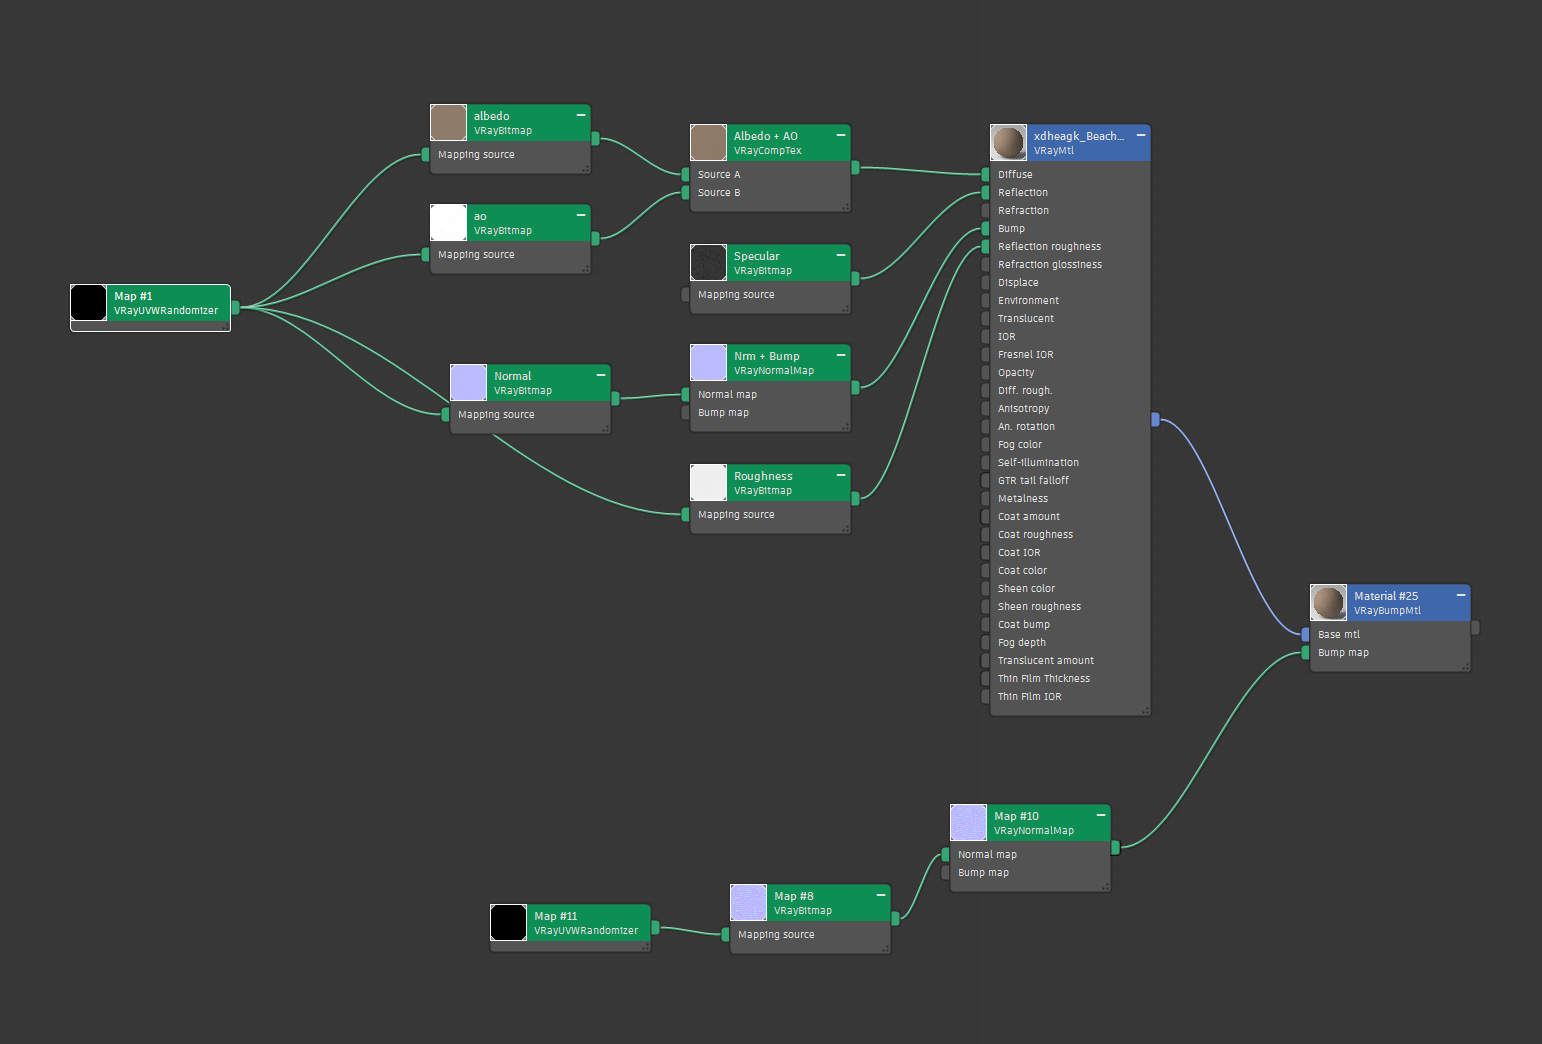Click the Source B input socket
Image resolution: width=1542 pixels, height=1044 pixels.
tap(685, 192)
